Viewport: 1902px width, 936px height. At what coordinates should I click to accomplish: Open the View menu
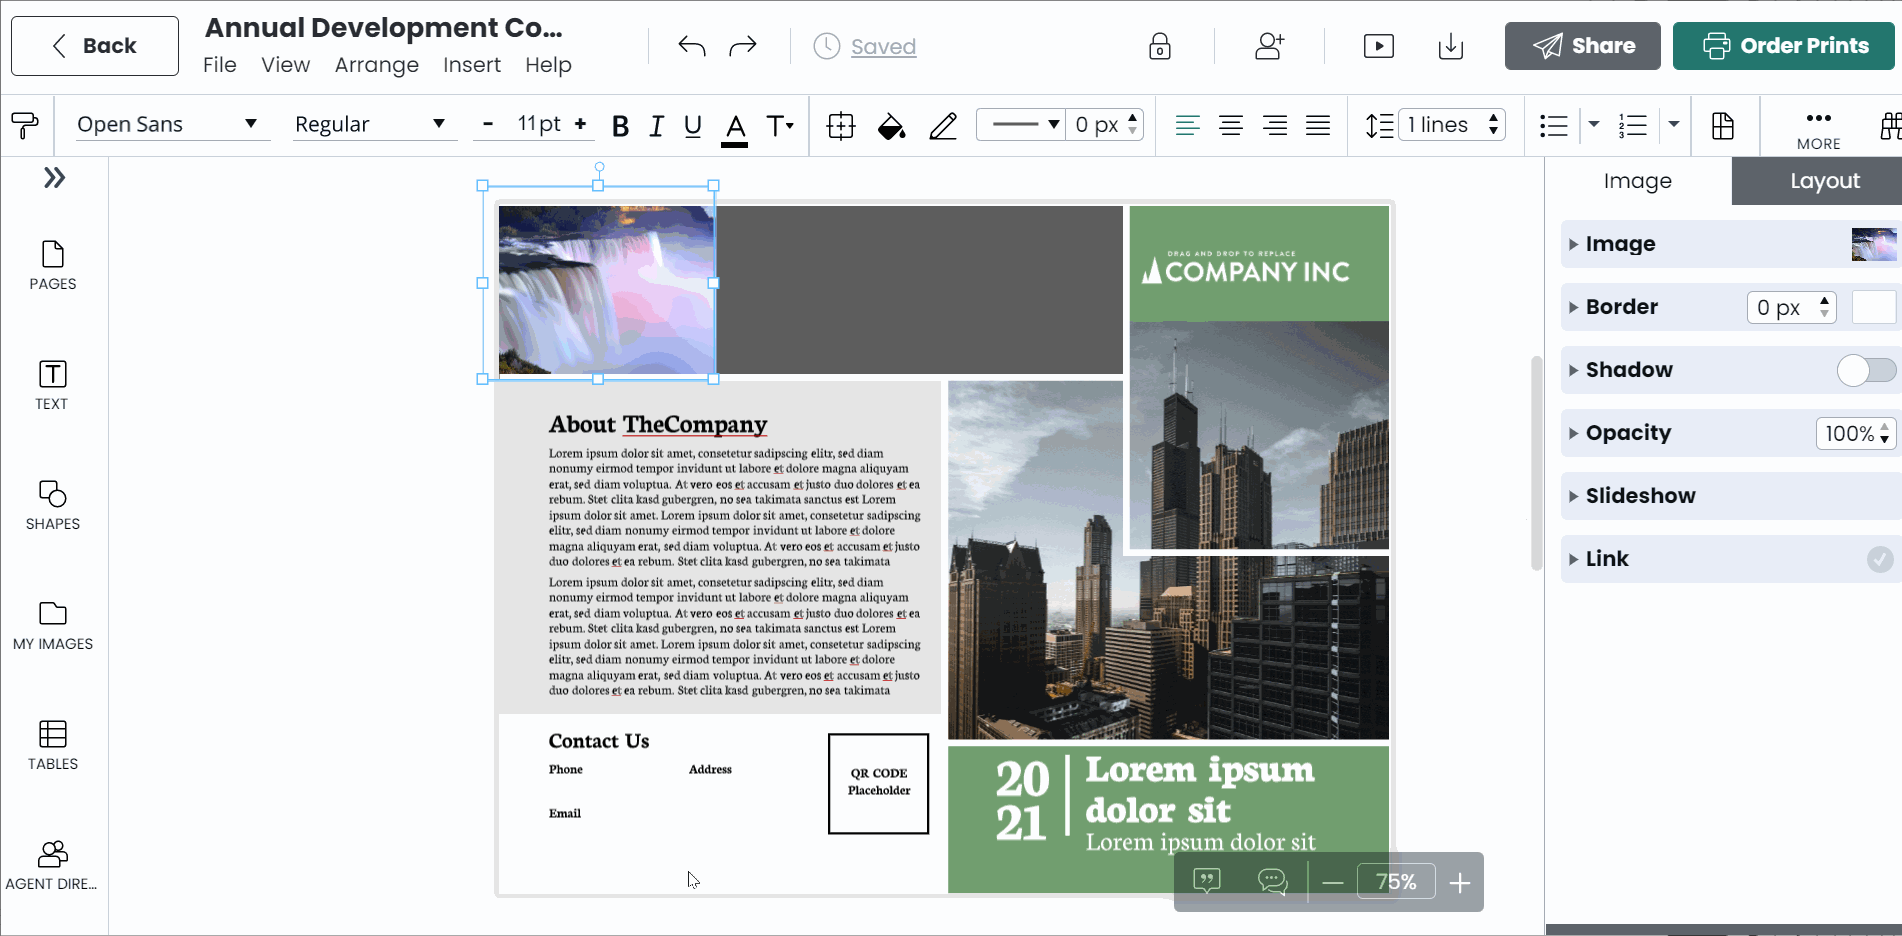[286, 65]
